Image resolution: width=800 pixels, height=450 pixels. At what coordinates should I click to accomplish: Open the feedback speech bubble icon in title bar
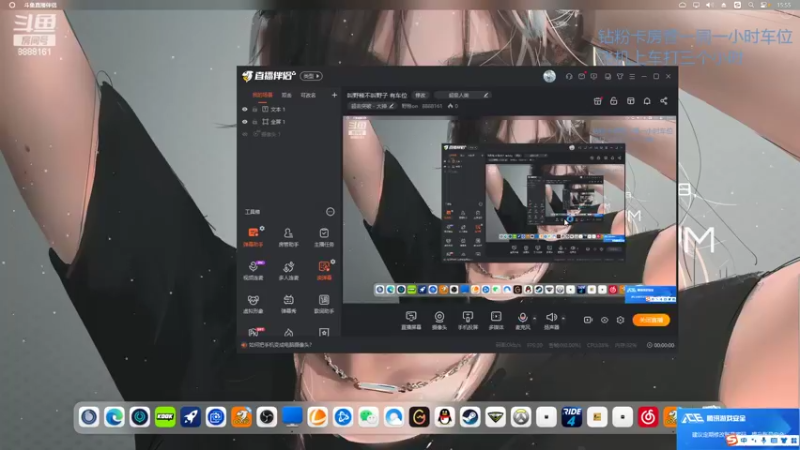click(594, 77)
